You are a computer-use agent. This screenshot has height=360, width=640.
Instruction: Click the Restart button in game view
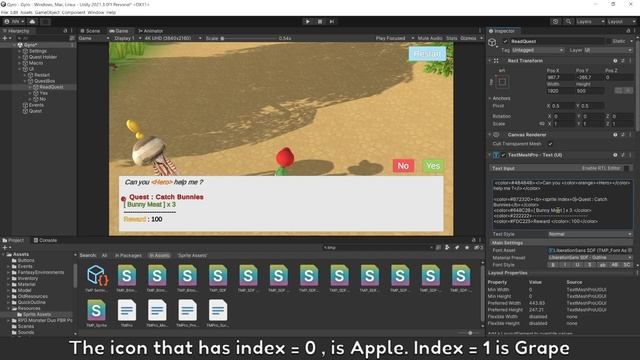[427, 53]
